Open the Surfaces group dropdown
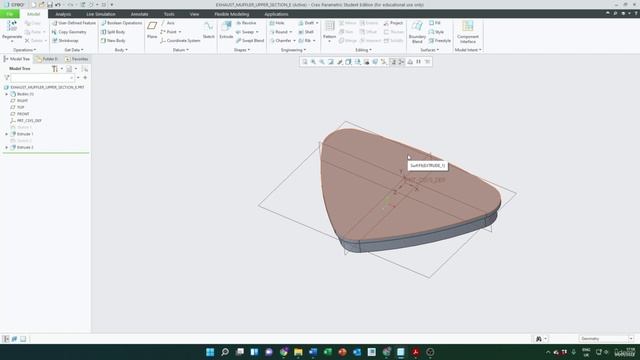640x360 pixels. [x=430, y=50]
